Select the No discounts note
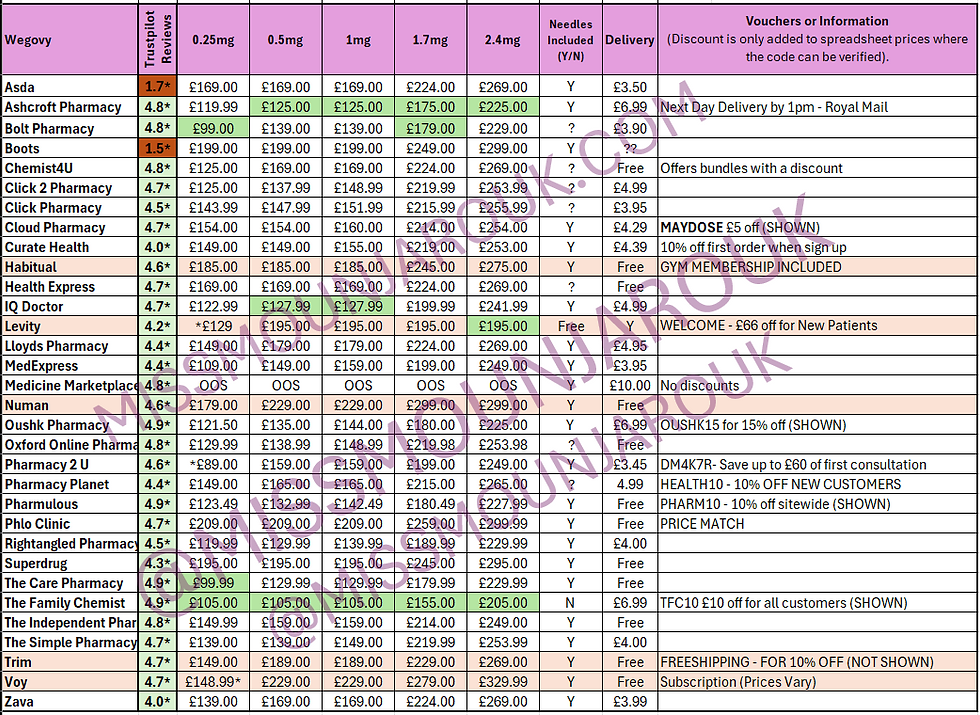This screenshot has height=715, width=980. [x=818, y=386]
